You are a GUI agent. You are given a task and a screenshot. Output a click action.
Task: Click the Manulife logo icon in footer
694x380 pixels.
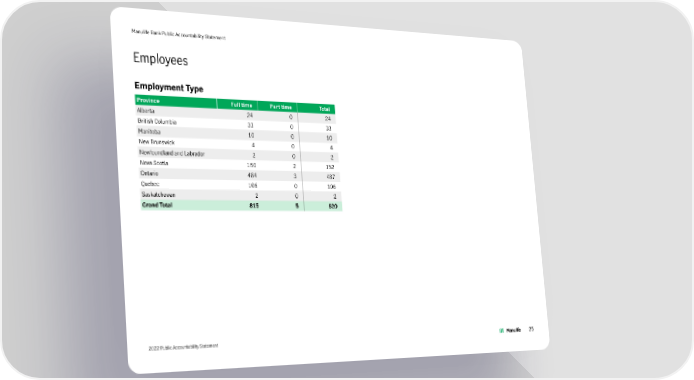click(501, 330)
